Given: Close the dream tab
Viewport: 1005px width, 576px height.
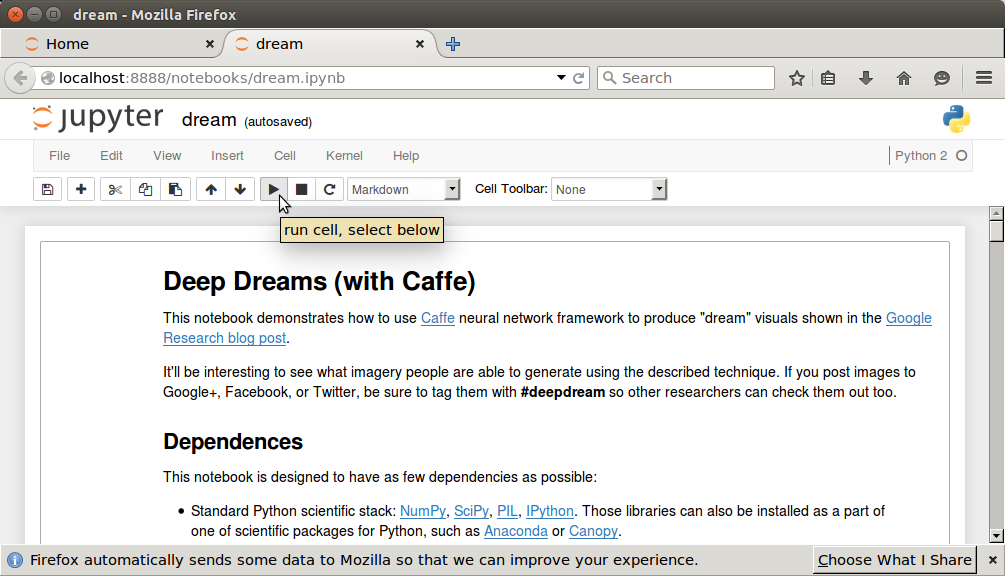Looking at the screenshot, I should (420, 44).
